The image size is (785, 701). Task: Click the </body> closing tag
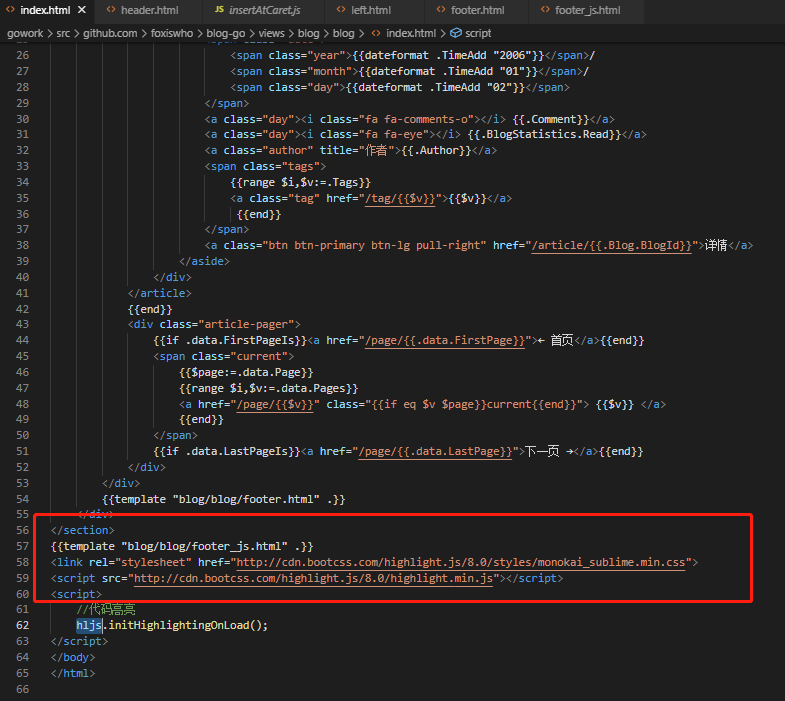click(73, 657)
